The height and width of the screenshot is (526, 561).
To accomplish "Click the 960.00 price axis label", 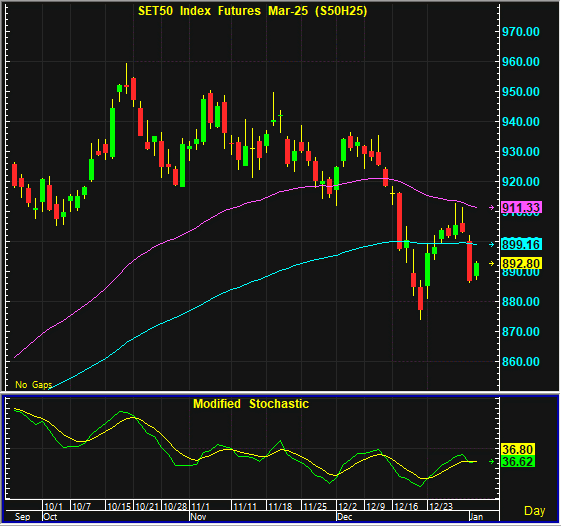I will point(521,62).
